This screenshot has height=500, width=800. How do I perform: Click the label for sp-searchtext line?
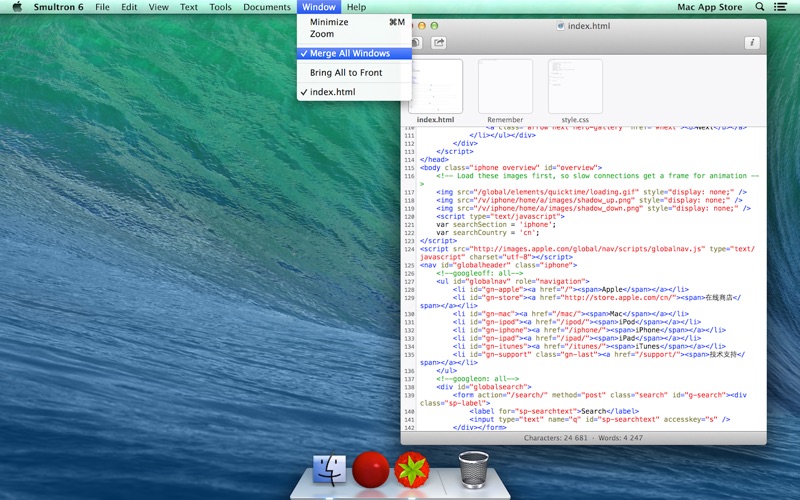tap(554, 411)
